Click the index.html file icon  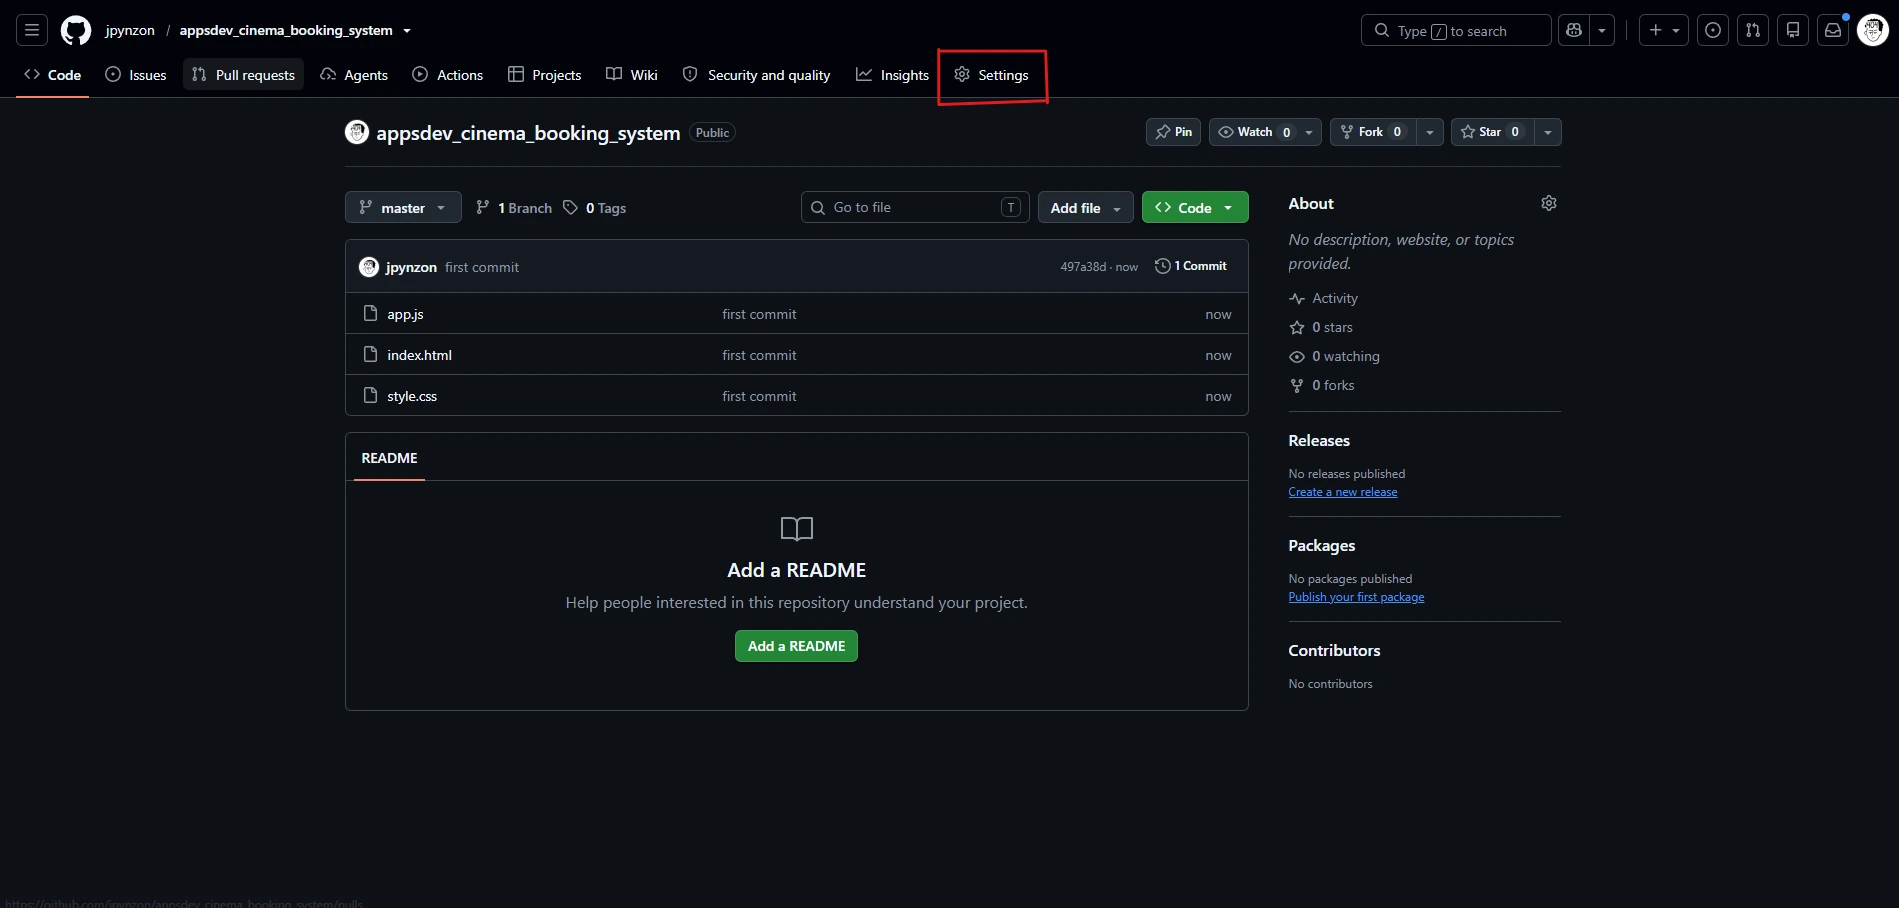(370, 354)
